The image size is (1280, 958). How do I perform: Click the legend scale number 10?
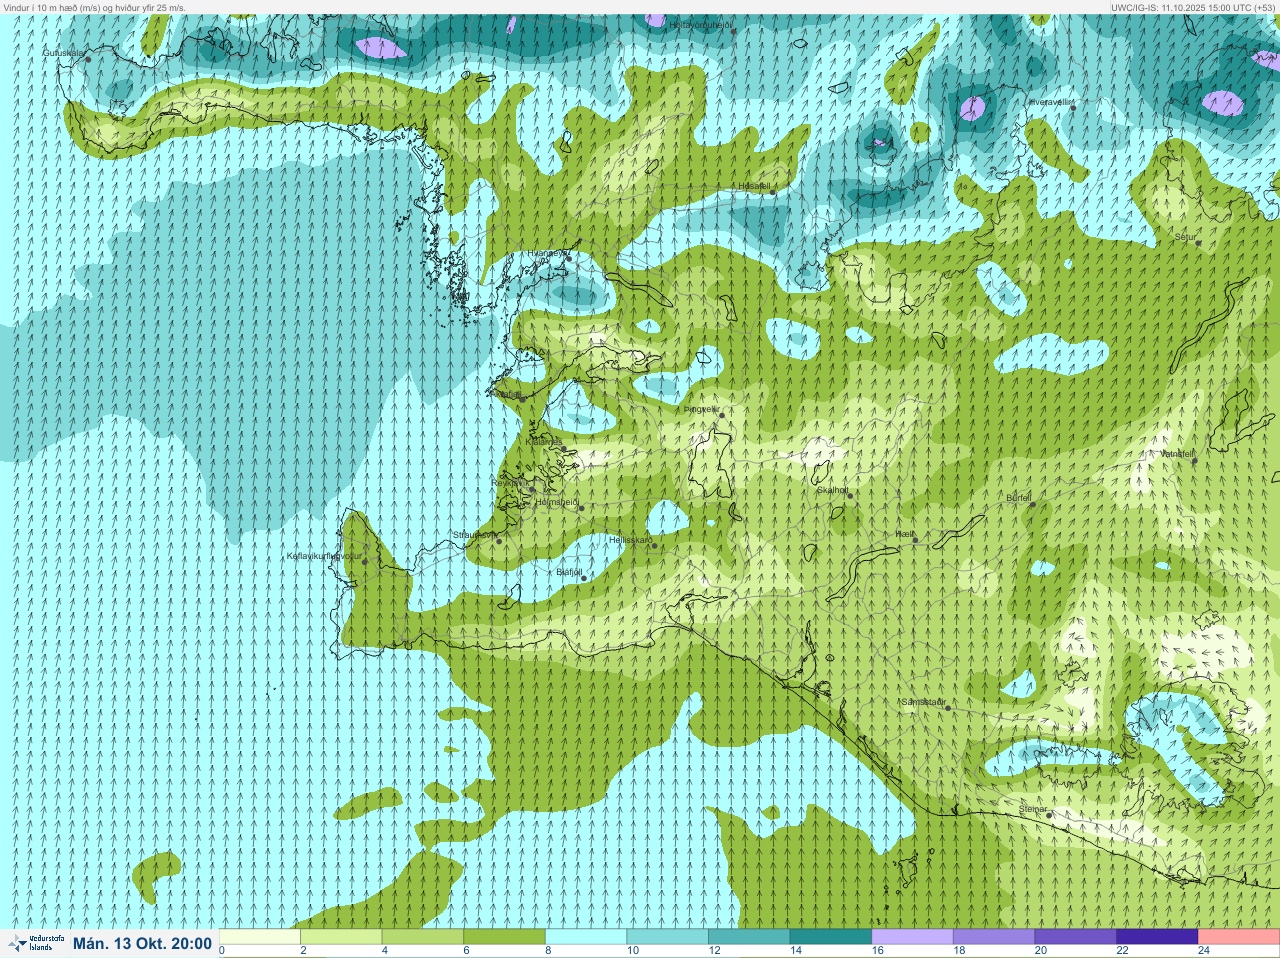coord(633,951)
